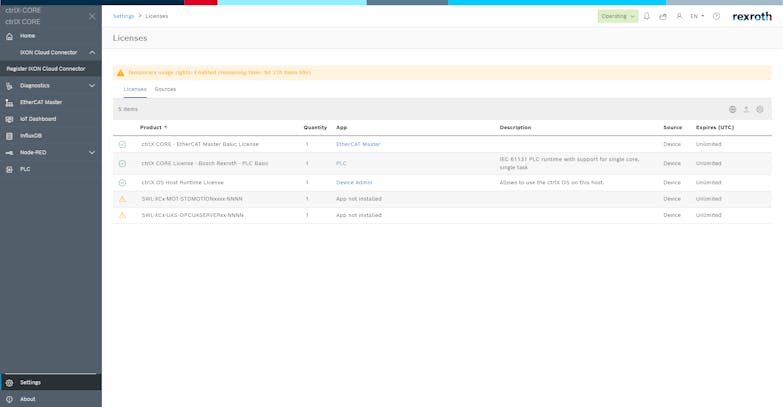Open the EN language dropdown
This screenshot has height=407, width=783.
coord(696,16)
